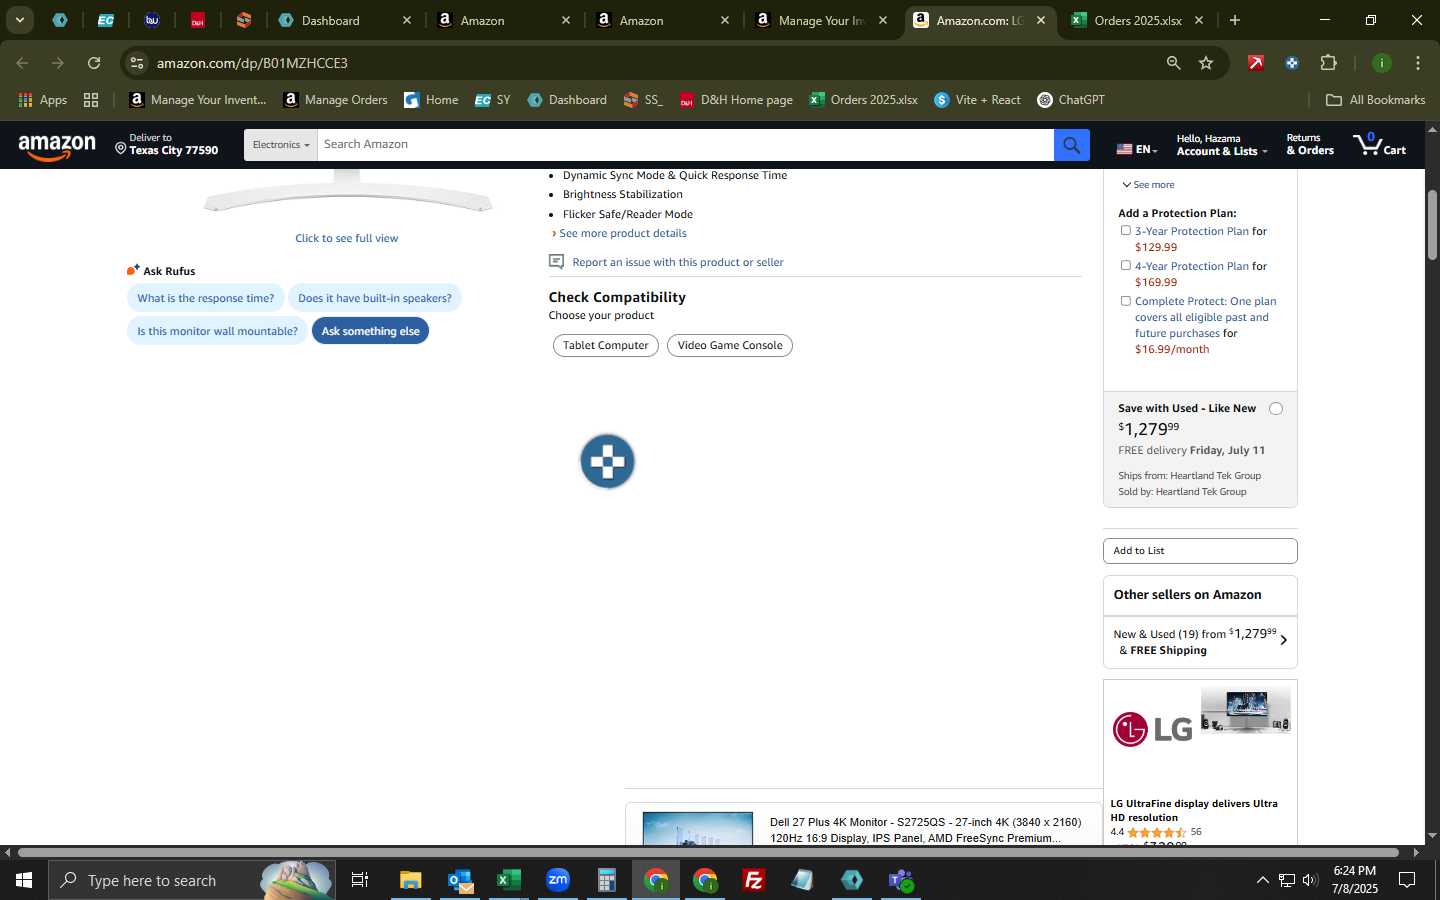Viewport: 1440px width, 900px height.
Task: Click the blue floating checkered extension icon
Action: [x=607, y=461]
